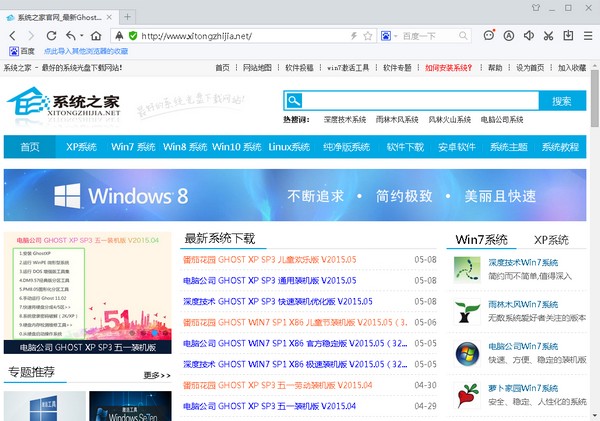Close the 系统之家官网 tab
The image size is (600, 421).
coord(109,17)
